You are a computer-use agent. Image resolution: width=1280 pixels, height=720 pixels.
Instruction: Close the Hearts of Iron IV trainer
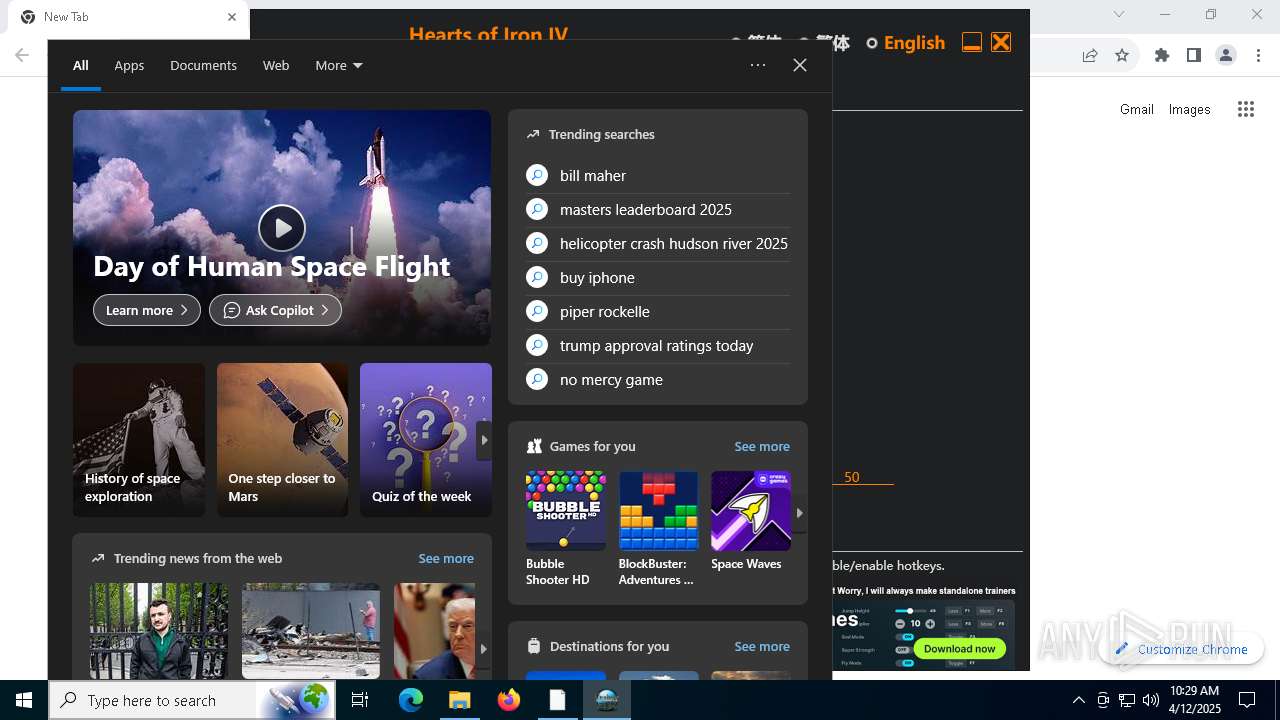[1001, 42]
